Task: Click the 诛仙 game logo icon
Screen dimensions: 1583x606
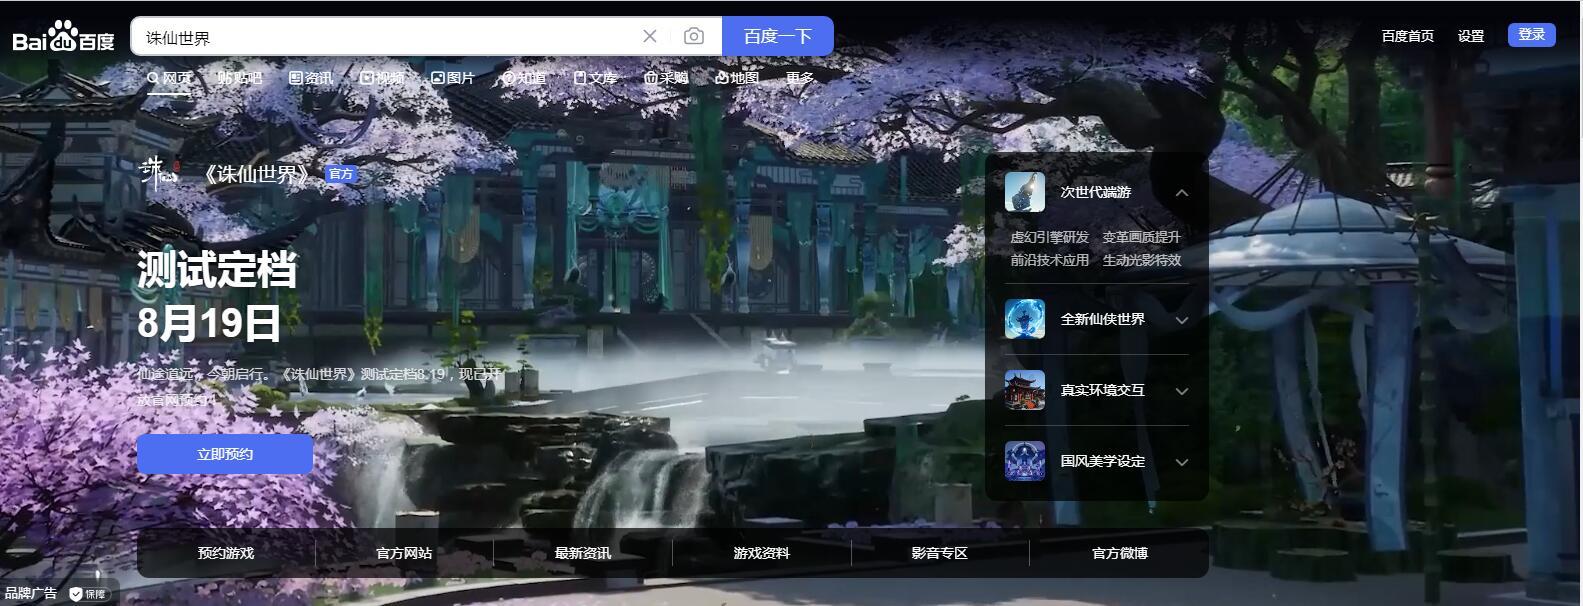Action: 159,172
